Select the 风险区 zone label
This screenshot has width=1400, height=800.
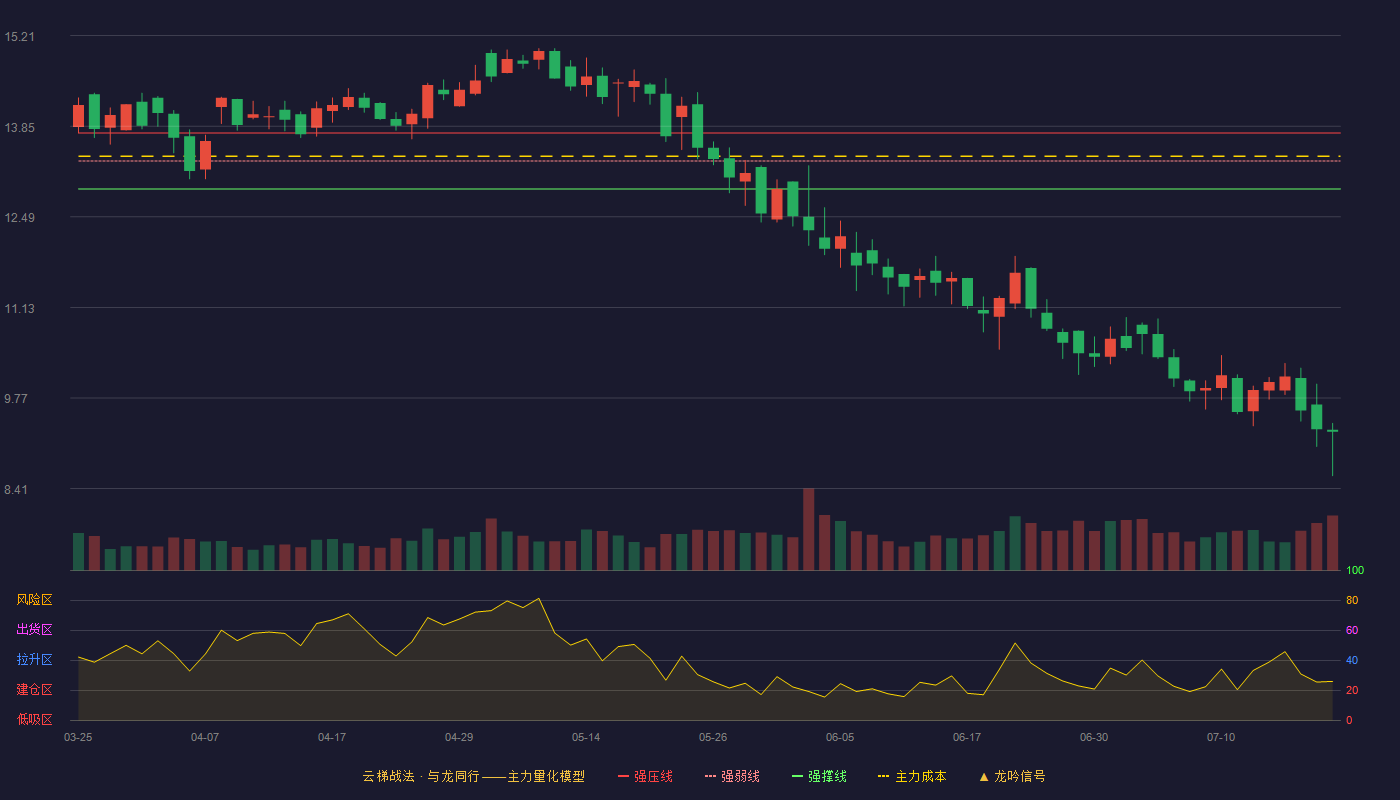click(x=34, y=600)
